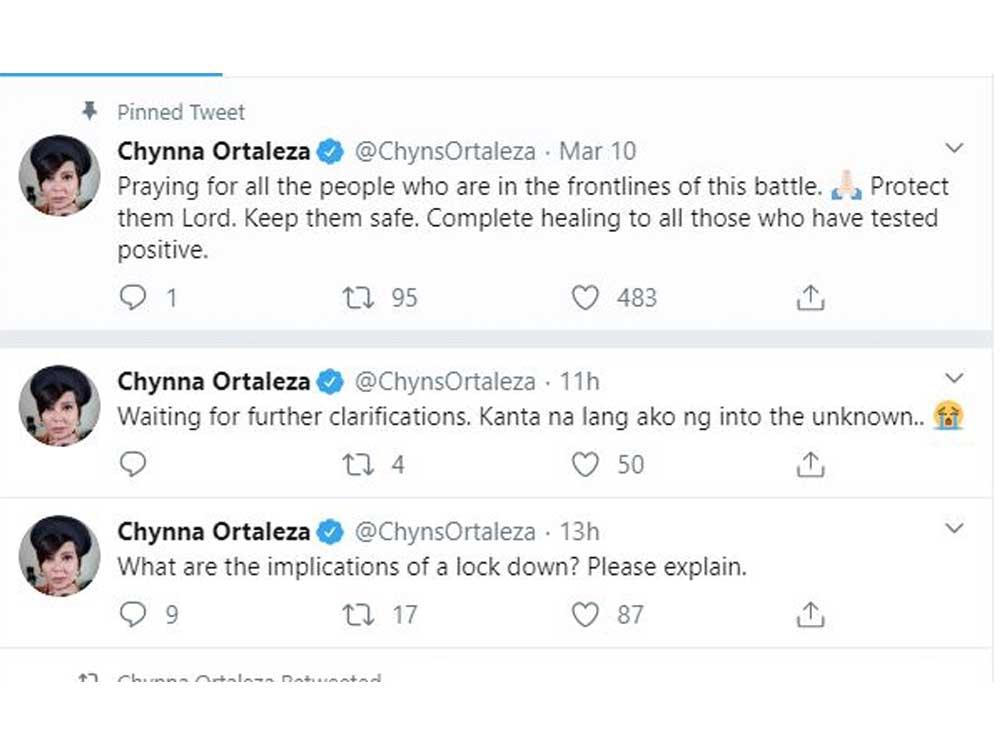The width and height of the screenshot is (1000, 750).
Task: Open the share icon on the 'into the unknown' tweet
Action: click(810, 464)
